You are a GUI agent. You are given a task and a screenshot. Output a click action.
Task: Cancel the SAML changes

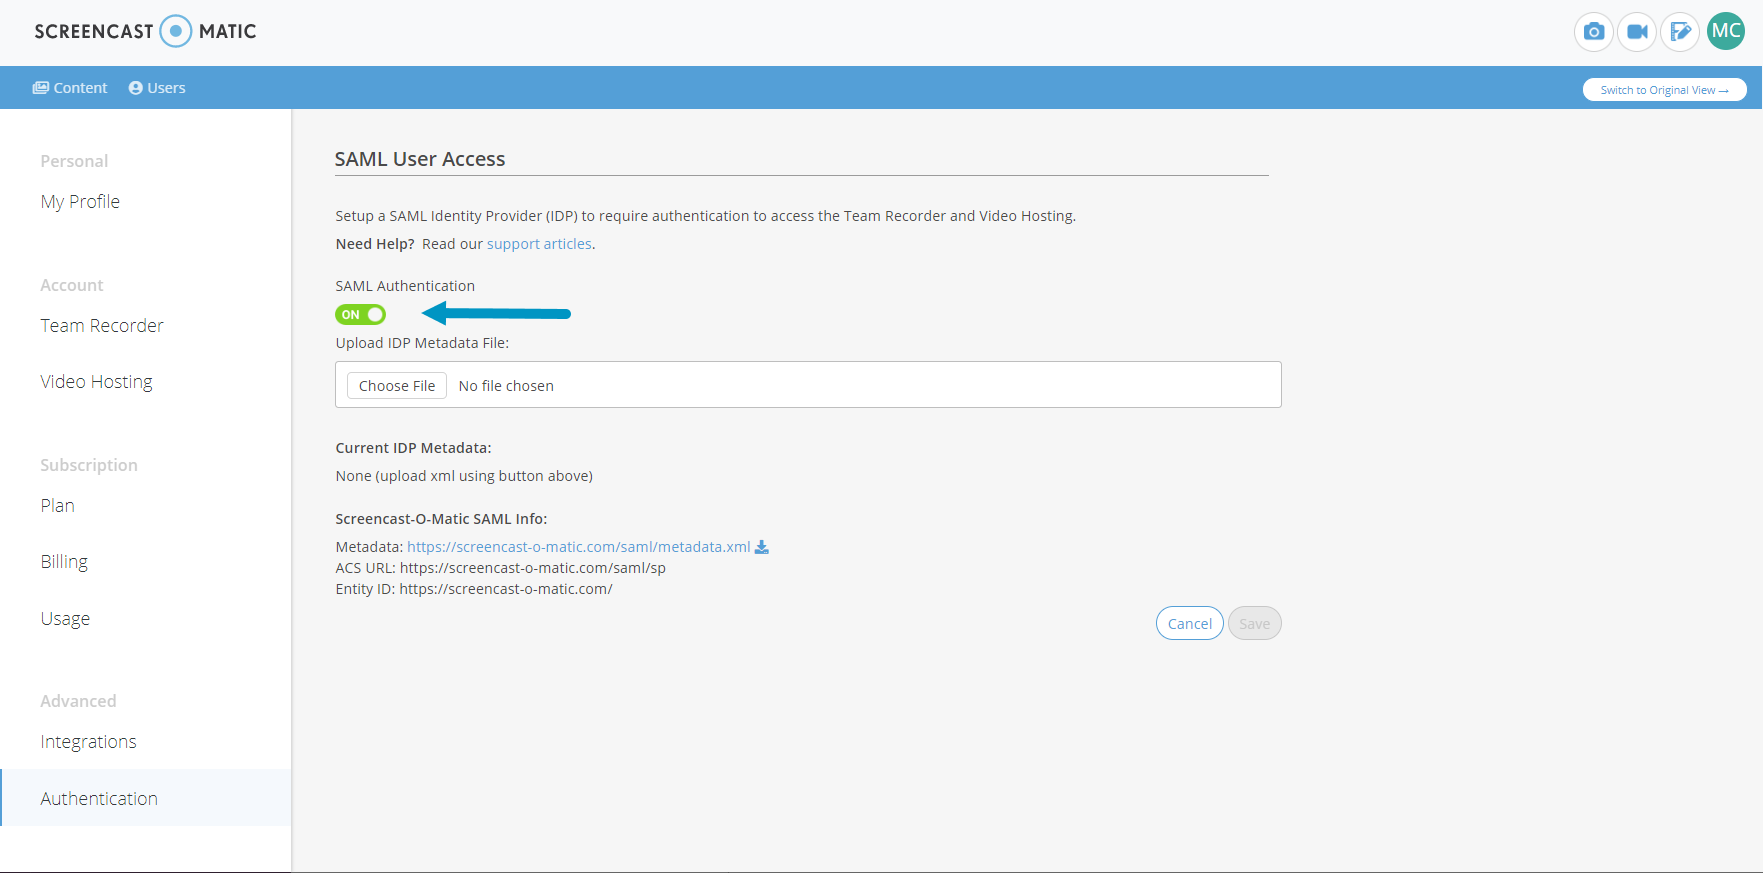pos(1190,623)
